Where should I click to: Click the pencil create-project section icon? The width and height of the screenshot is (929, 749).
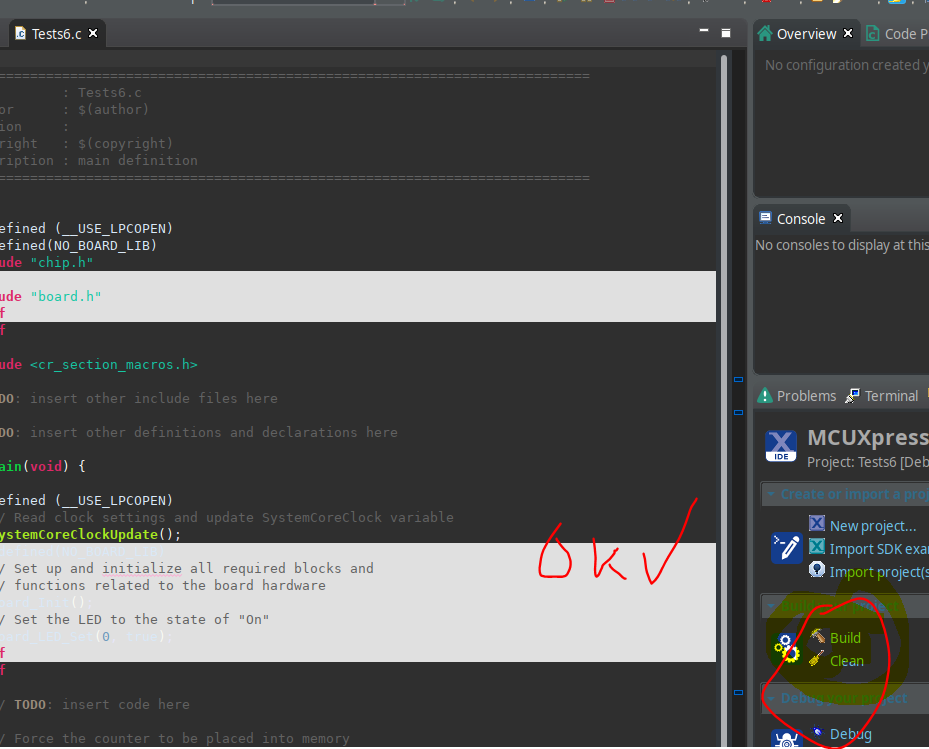pos(787,548)
